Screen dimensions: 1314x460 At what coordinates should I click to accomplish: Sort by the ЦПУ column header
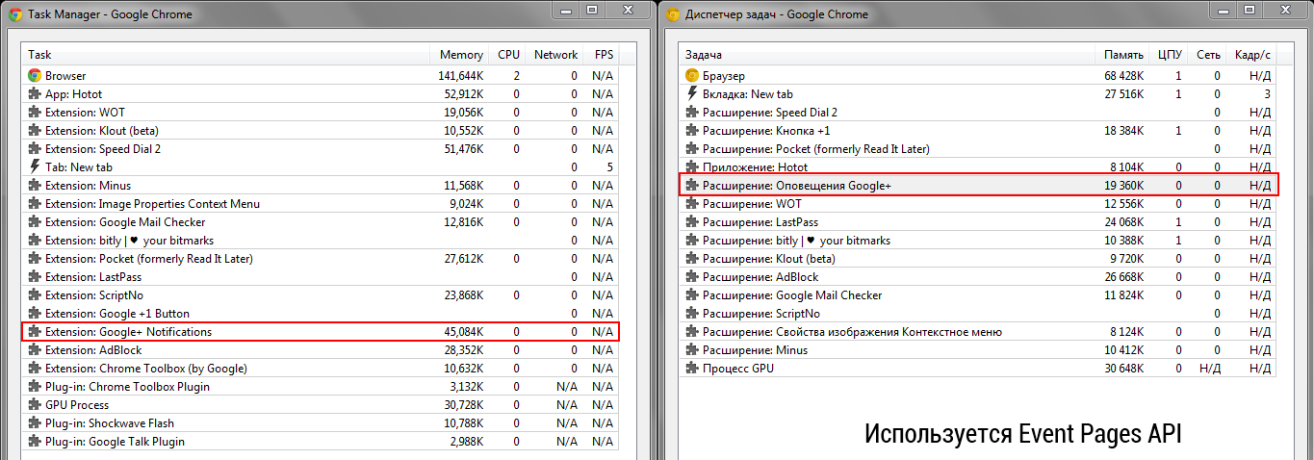[1169, 55]
